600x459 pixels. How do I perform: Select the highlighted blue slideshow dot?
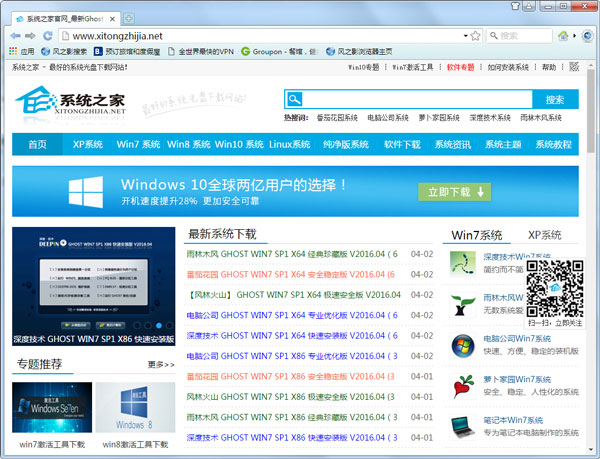158,326
